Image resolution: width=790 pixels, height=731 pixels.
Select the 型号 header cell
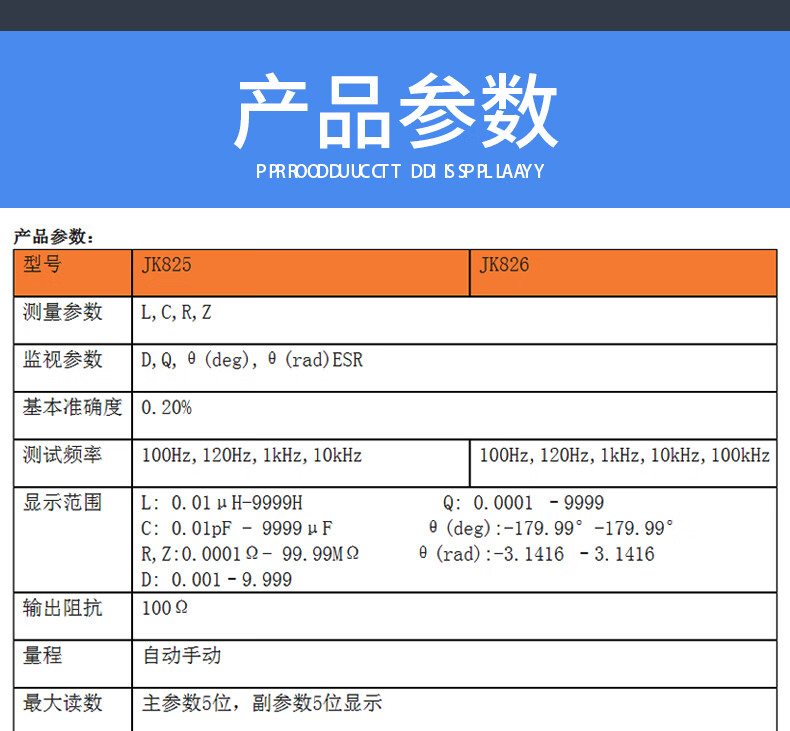(73, 273)
